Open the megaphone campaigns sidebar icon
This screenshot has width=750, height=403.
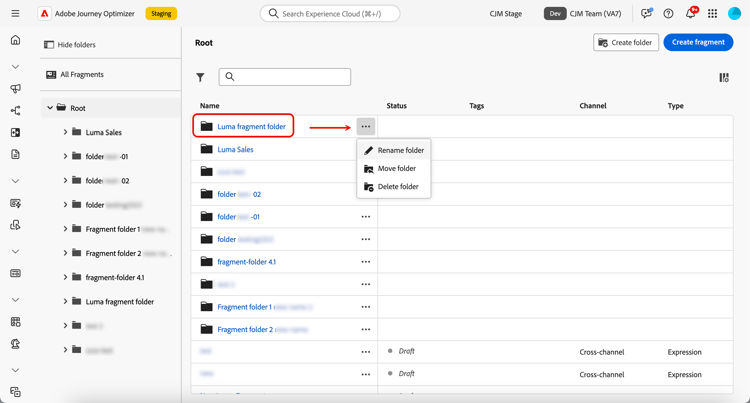(15, 88)
